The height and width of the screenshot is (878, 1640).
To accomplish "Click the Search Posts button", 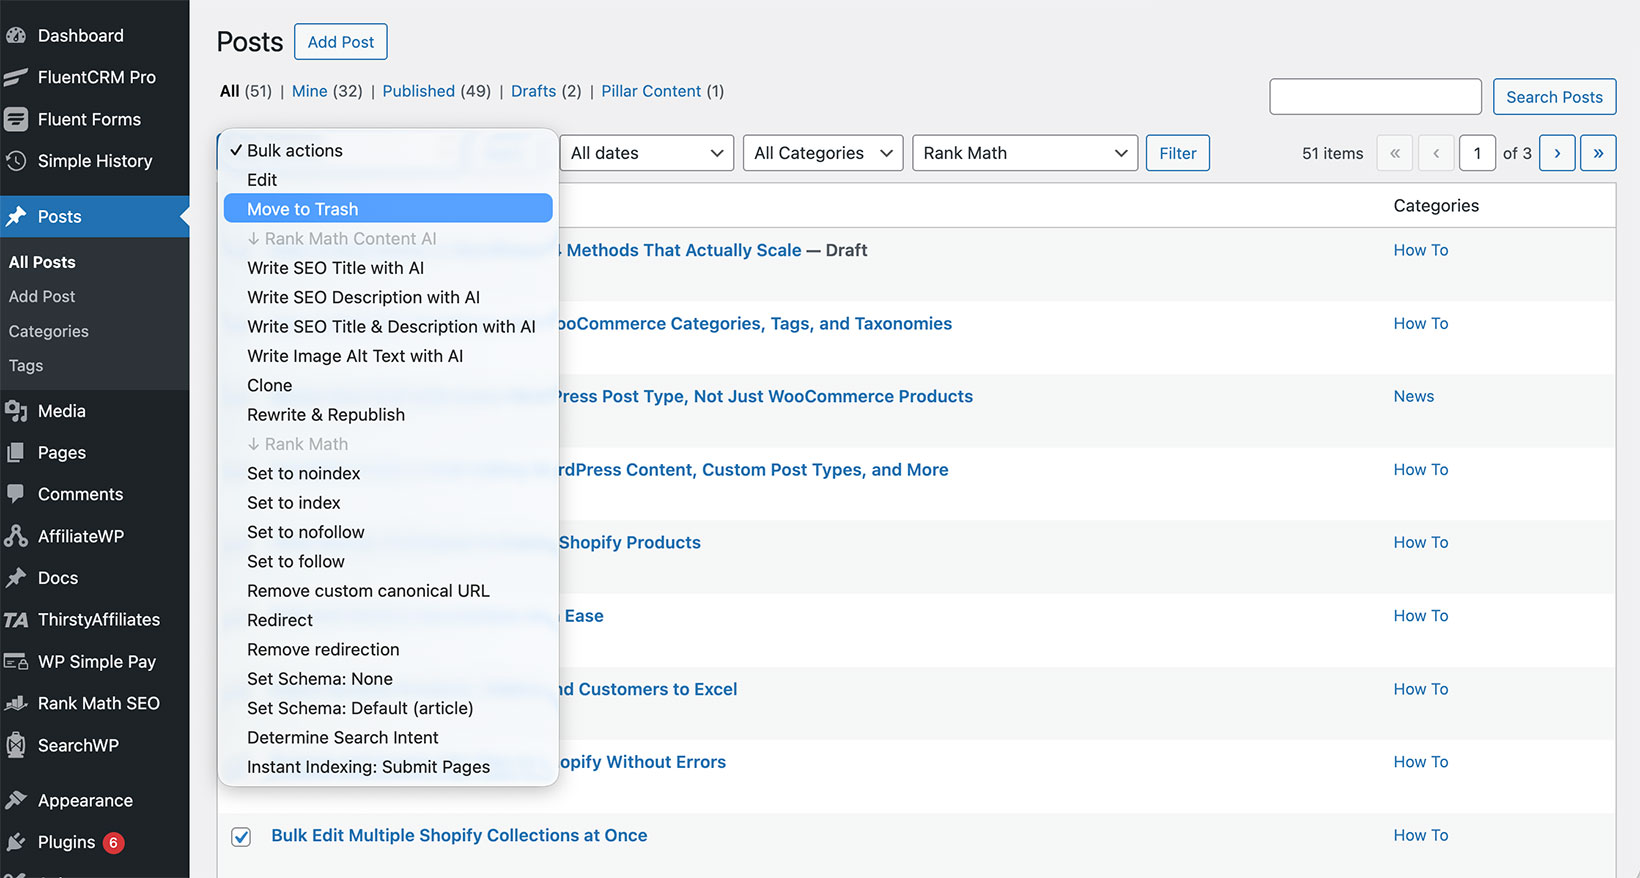I will pos(1554,97).
